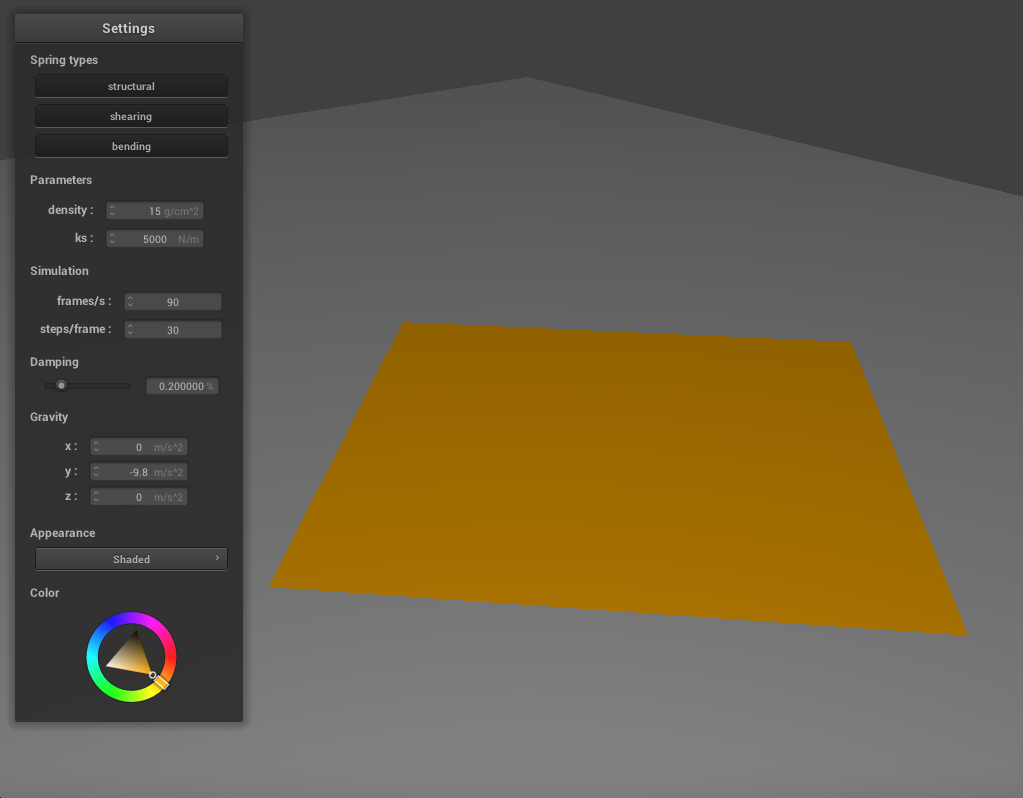Click the gravity x spinner arrows

point(96,447)
